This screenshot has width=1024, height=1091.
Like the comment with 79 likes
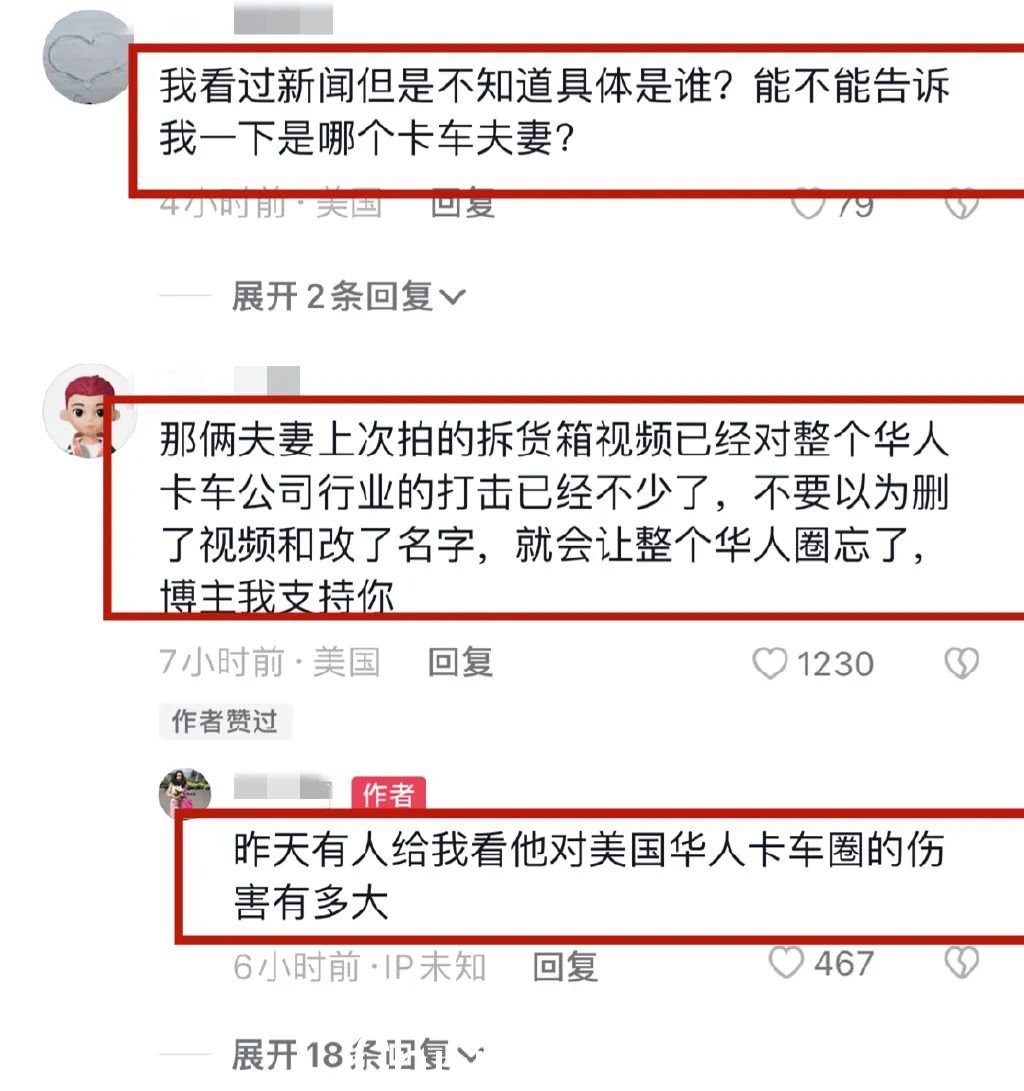coord(808,205)
